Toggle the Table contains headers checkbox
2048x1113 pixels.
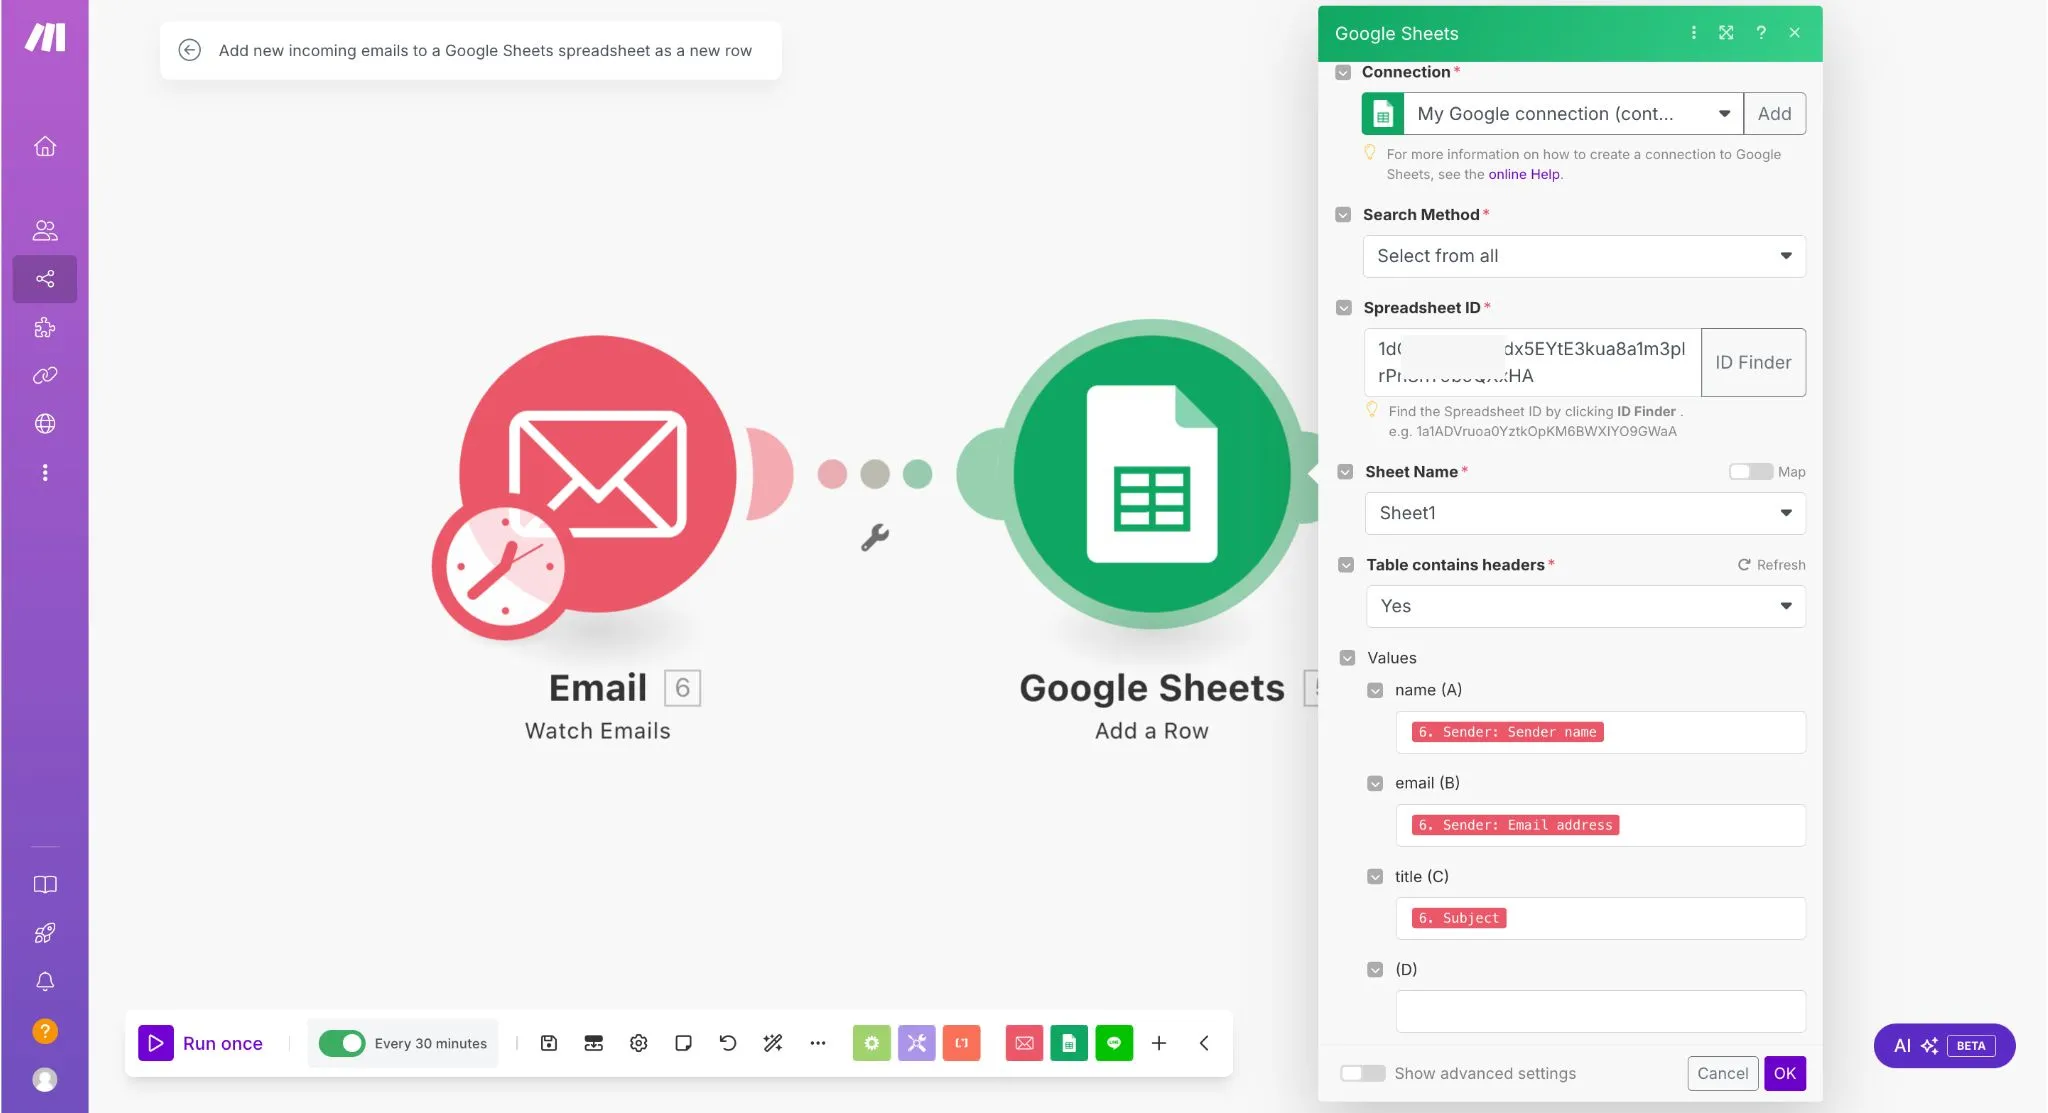click(x=1346, y=565)
